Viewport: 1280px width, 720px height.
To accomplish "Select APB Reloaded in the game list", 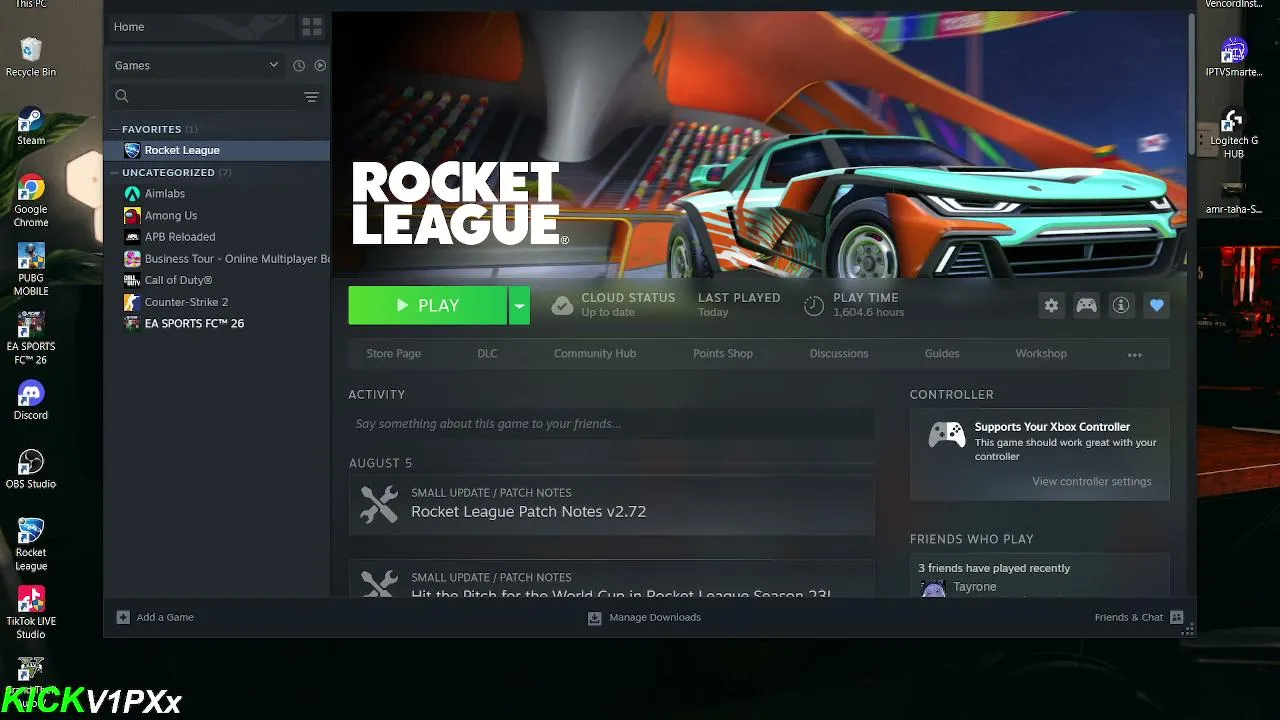I will tap(217, 237).
